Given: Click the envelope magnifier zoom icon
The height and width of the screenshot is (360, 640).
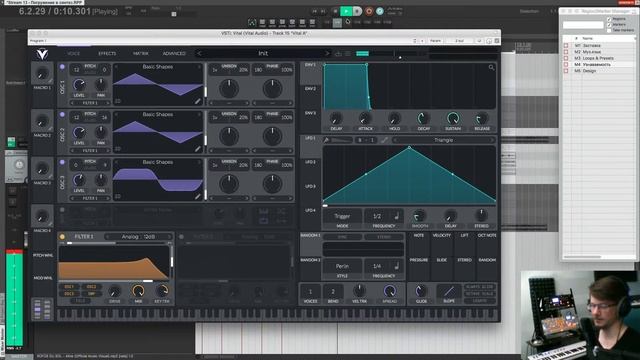Looking at the screenshot, I should click(x=491, y=68).
